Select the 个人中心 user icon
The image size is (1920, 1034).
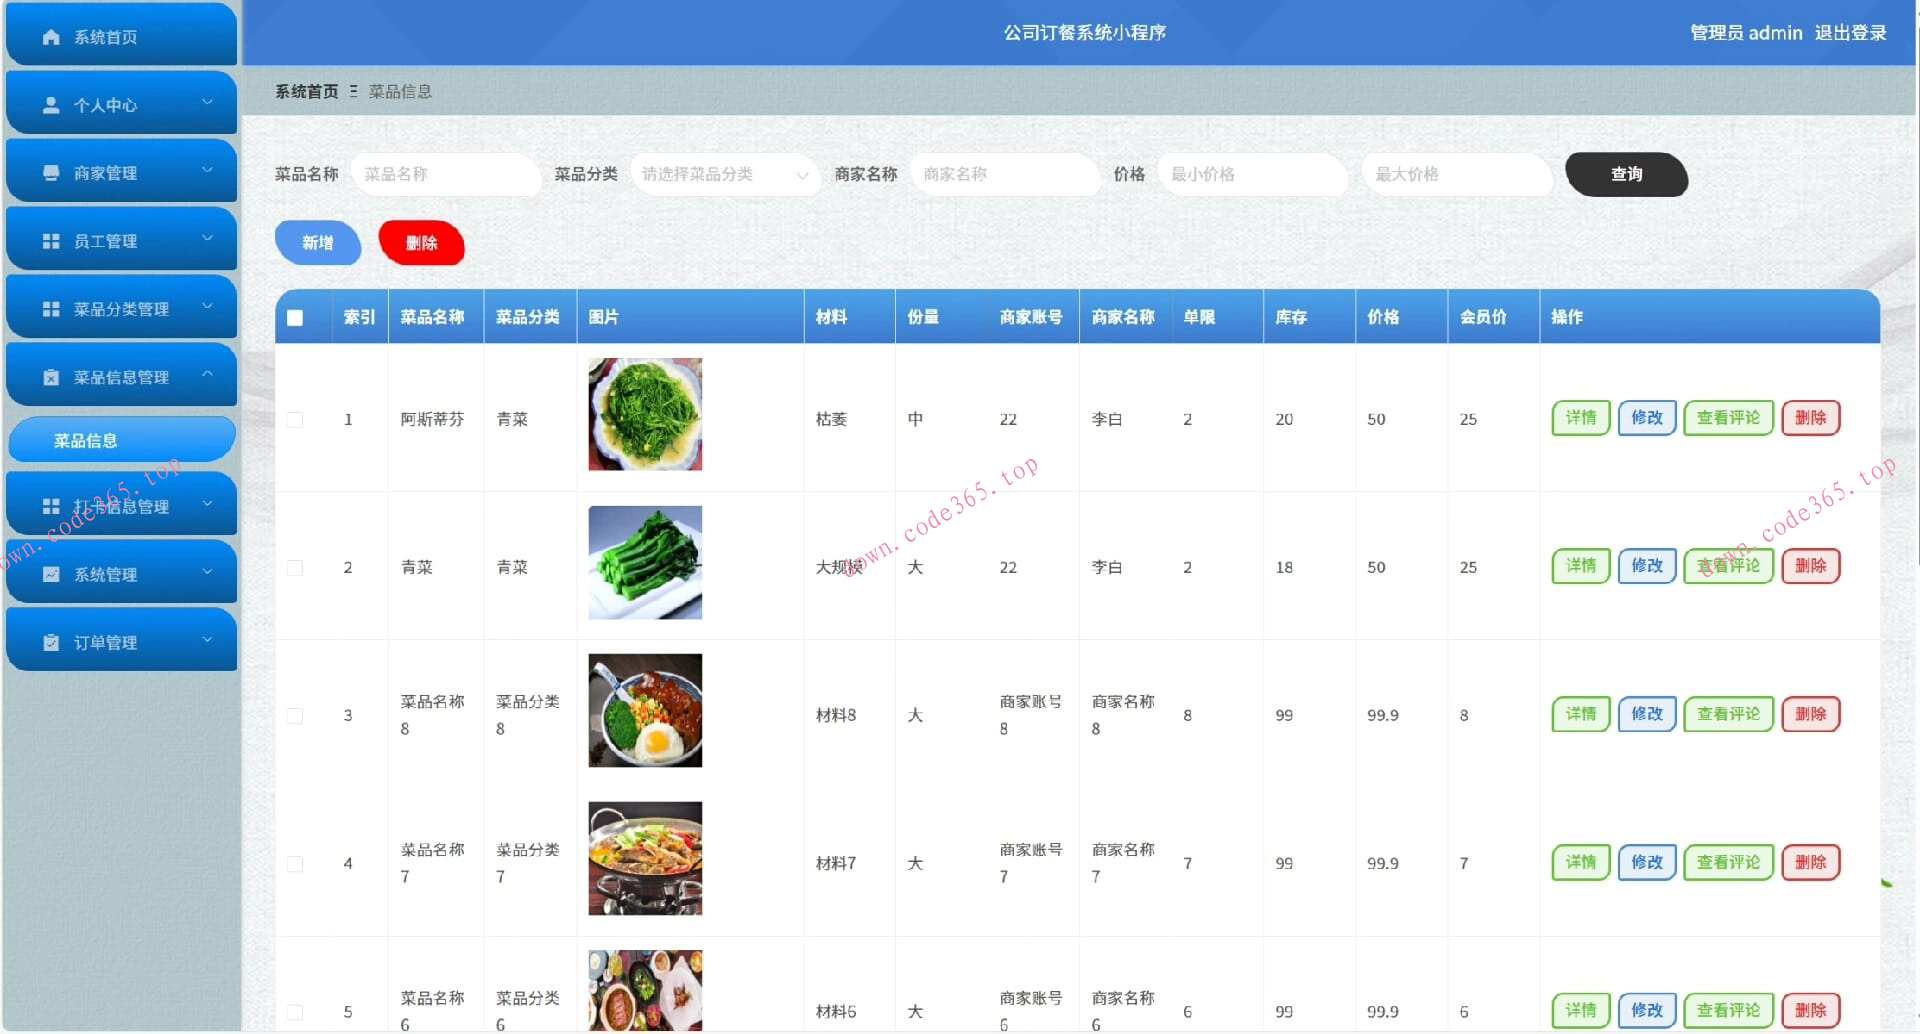pos(50,104)
